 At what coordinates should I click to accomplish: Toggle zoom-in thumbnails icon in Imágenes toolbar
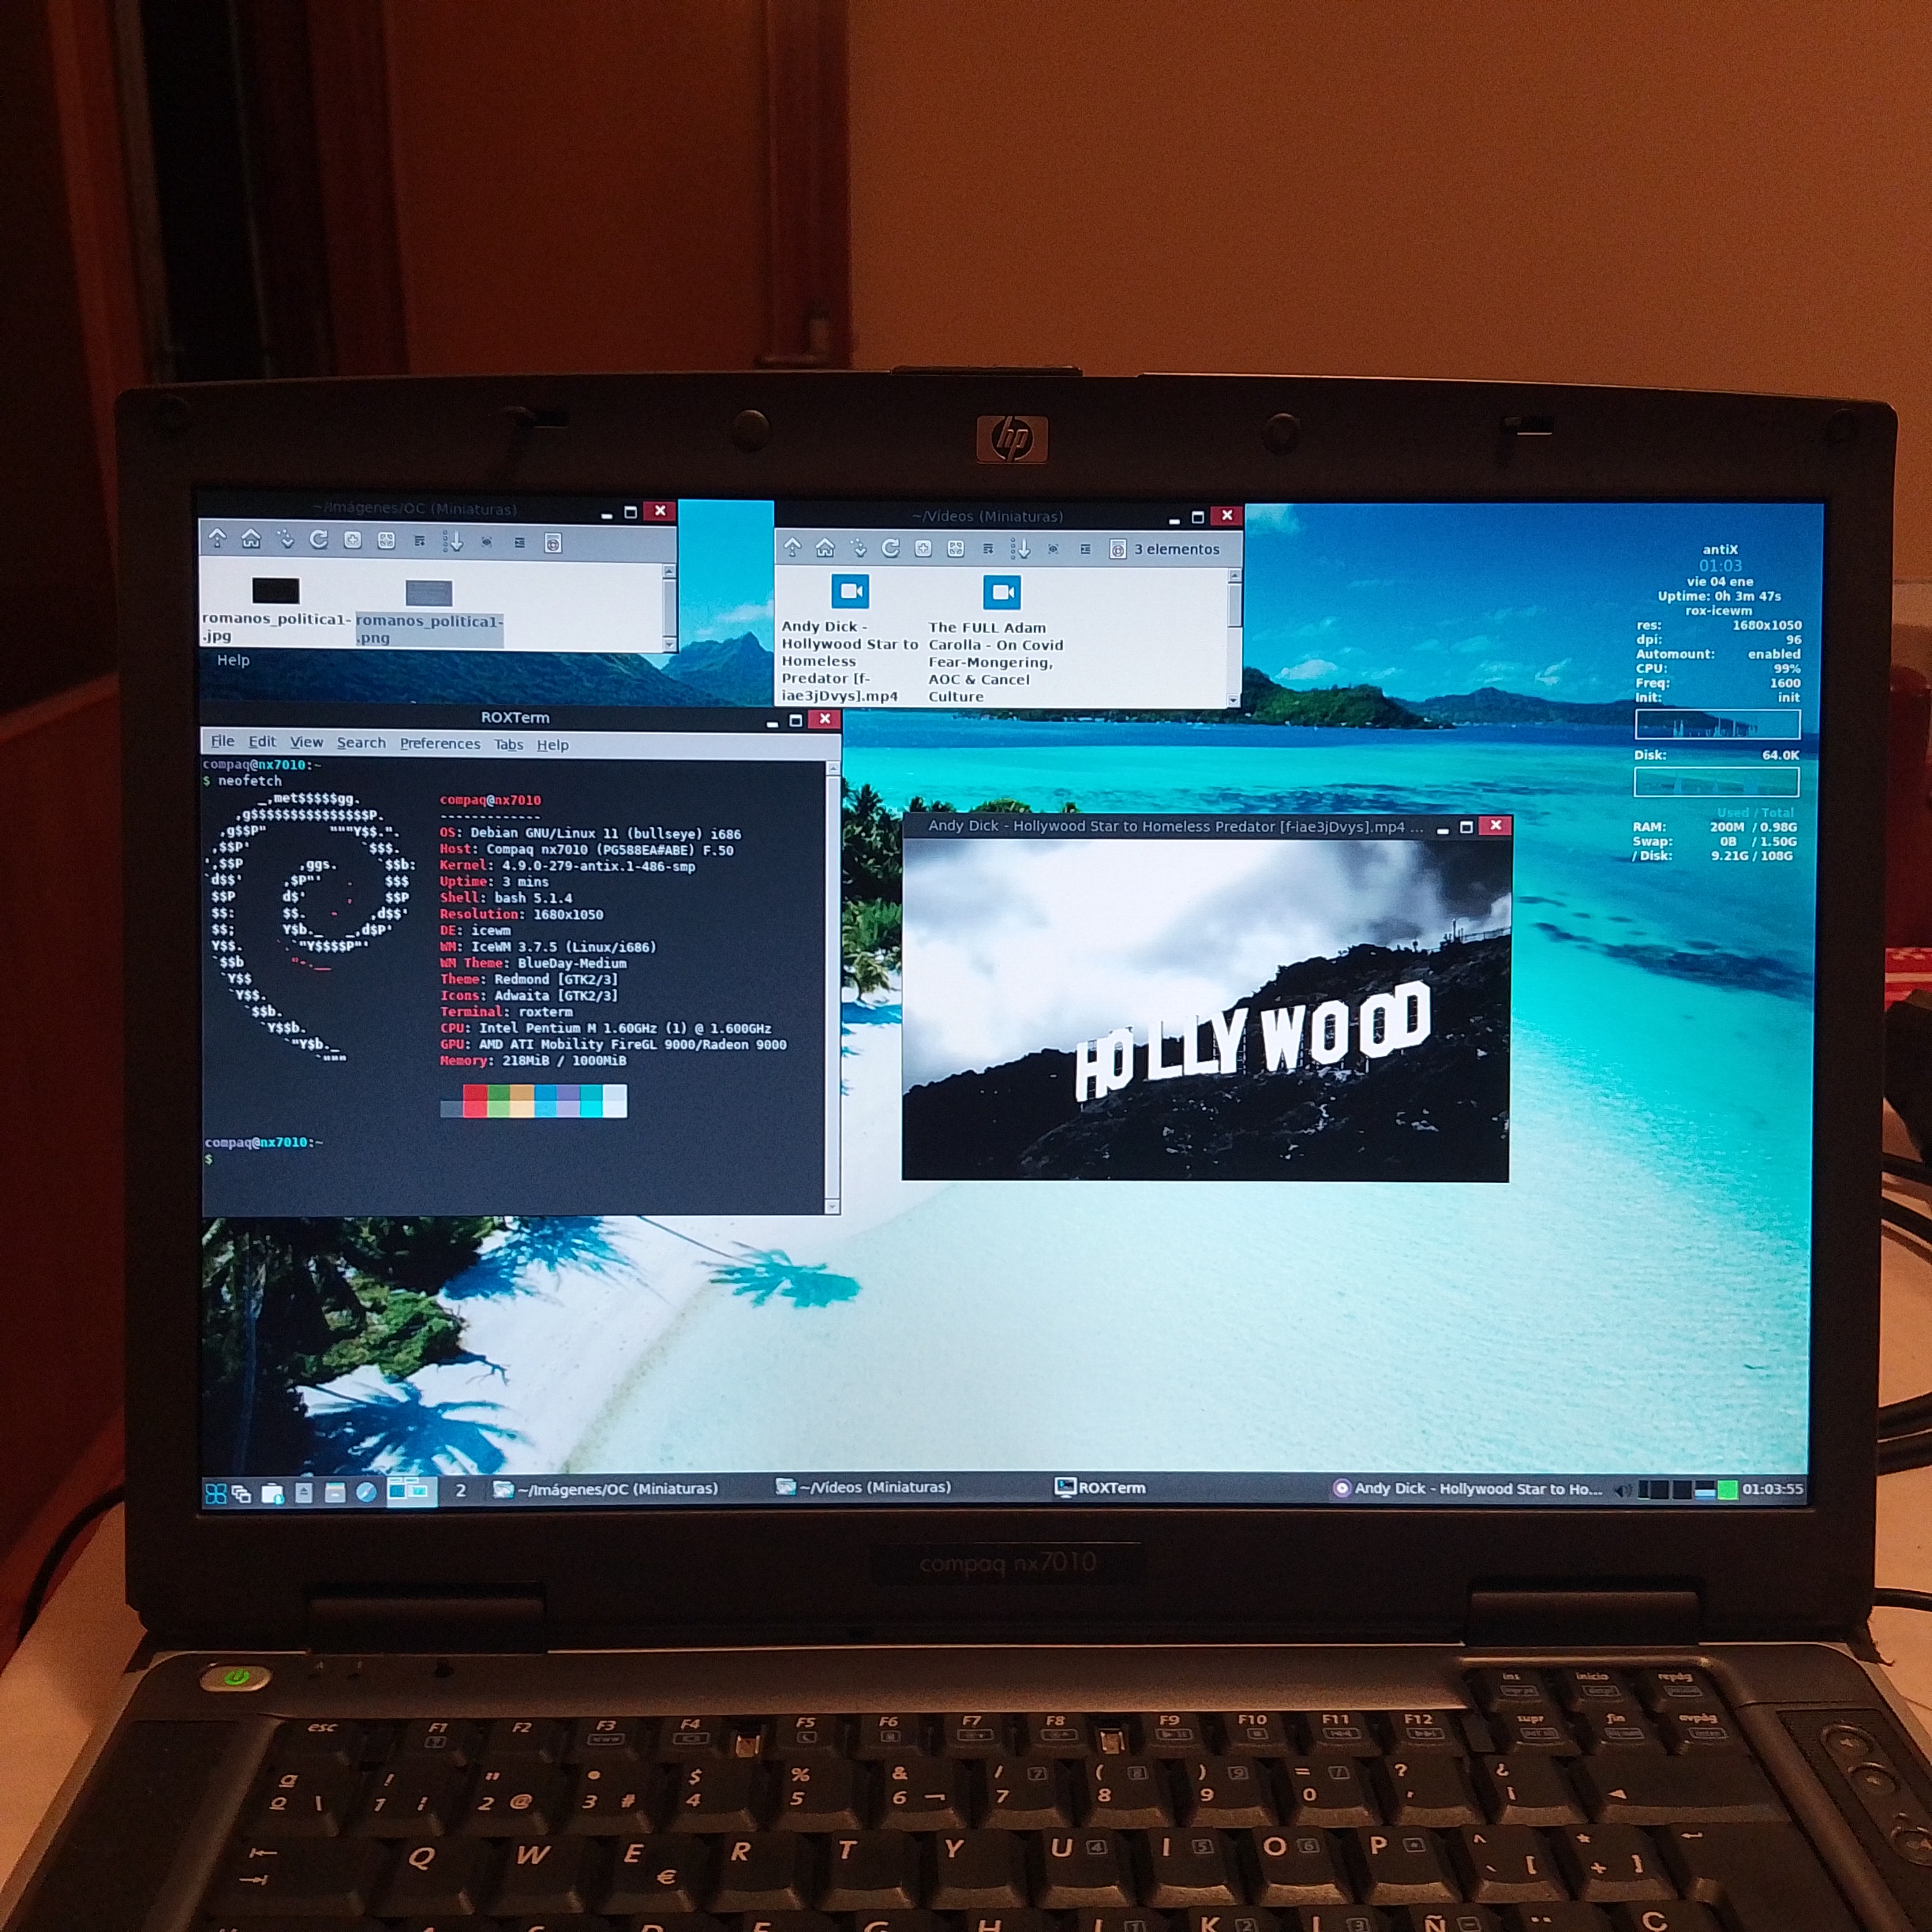352,541
